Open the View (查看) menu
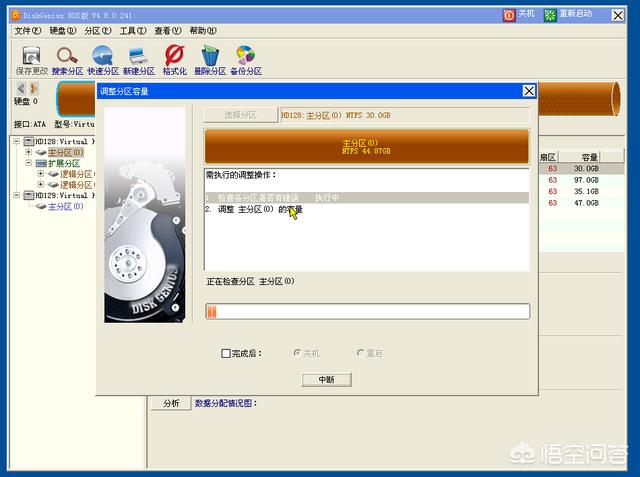The image size is (640, 477). tap(168, 31)
